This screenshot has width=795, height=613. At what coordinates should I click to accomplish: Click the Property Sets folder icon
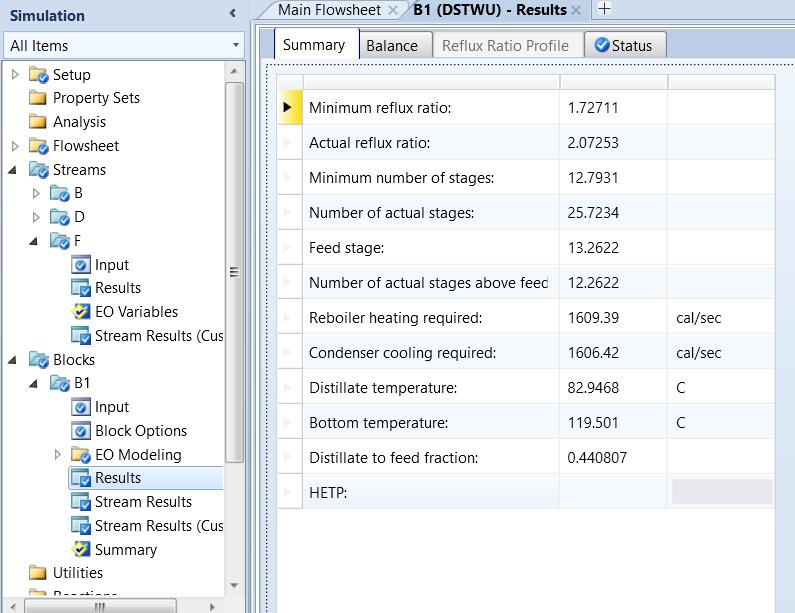click(39, 98)
